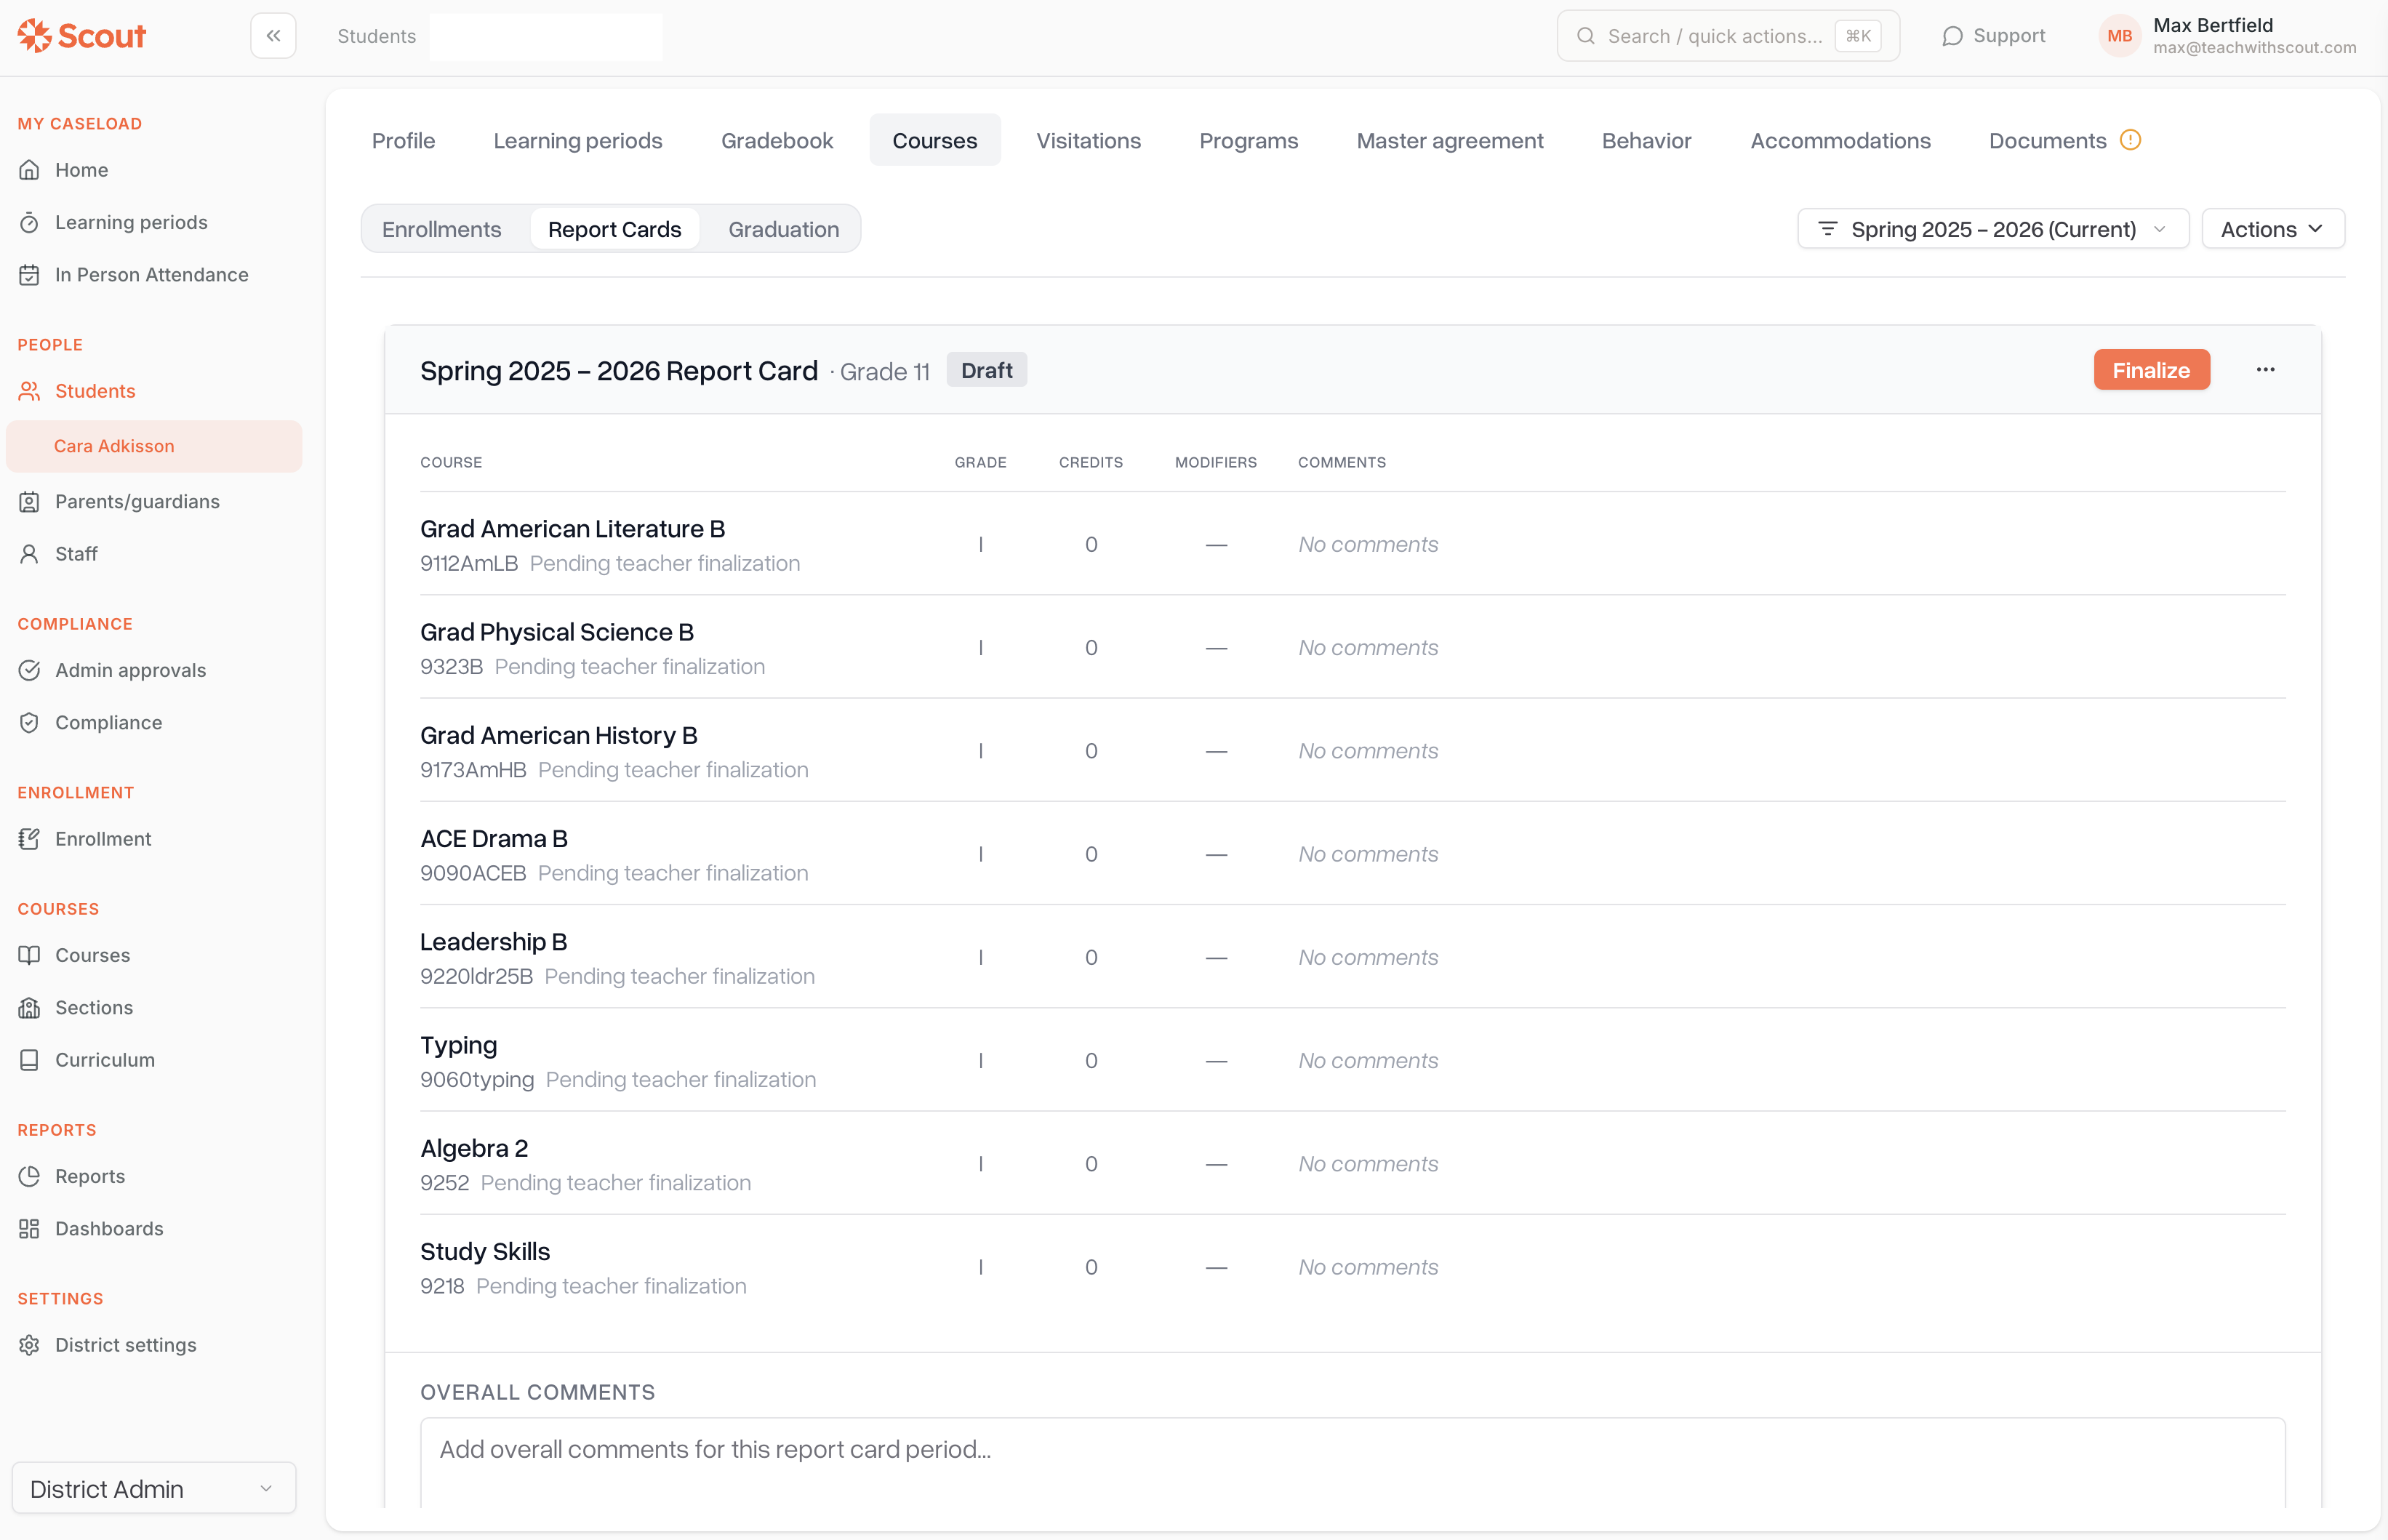Open the Actions dropdown

(x=2272, y=229)
